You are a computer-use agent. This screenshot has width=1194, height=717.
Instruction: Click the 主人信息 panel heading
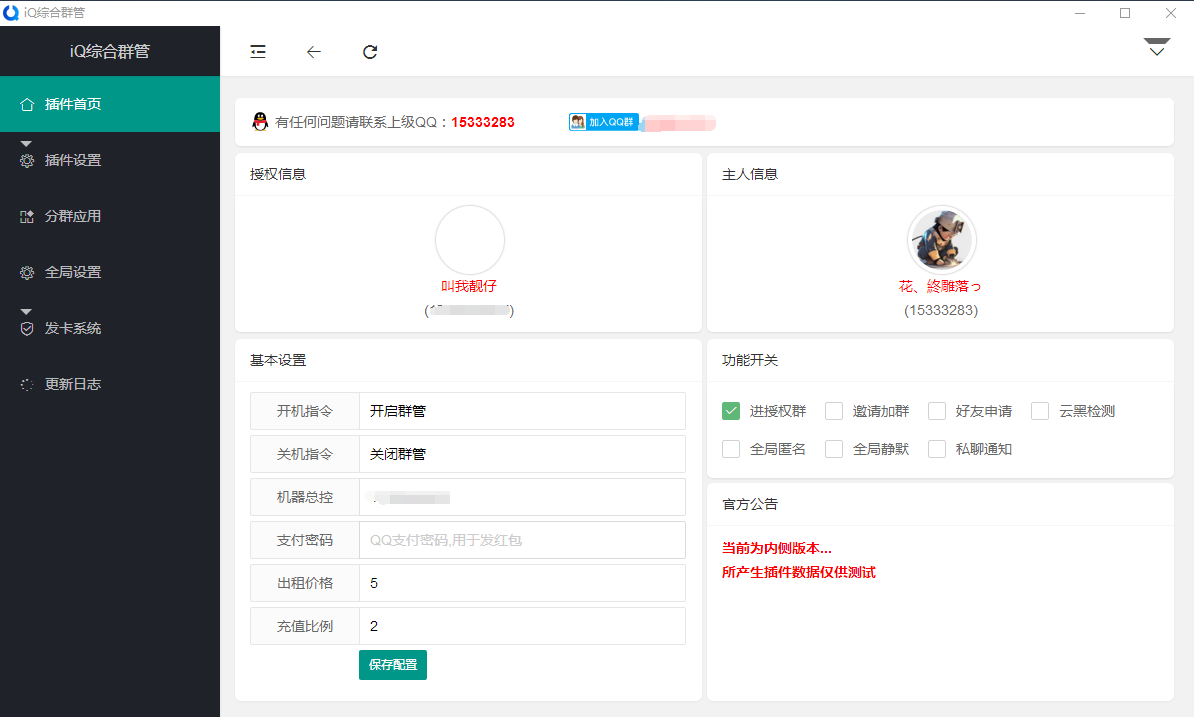[x=750, y=174]
